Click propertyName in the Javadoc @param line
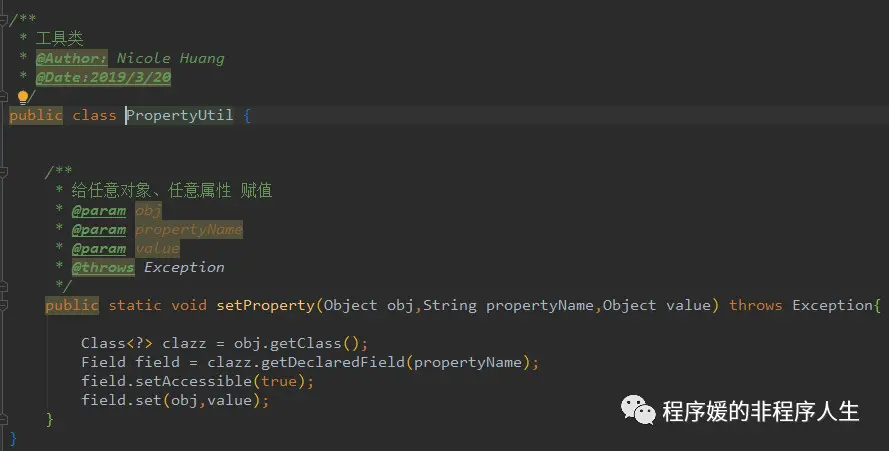Image resolution: width=889 pixels, height=451 pixels. (189, 230)
